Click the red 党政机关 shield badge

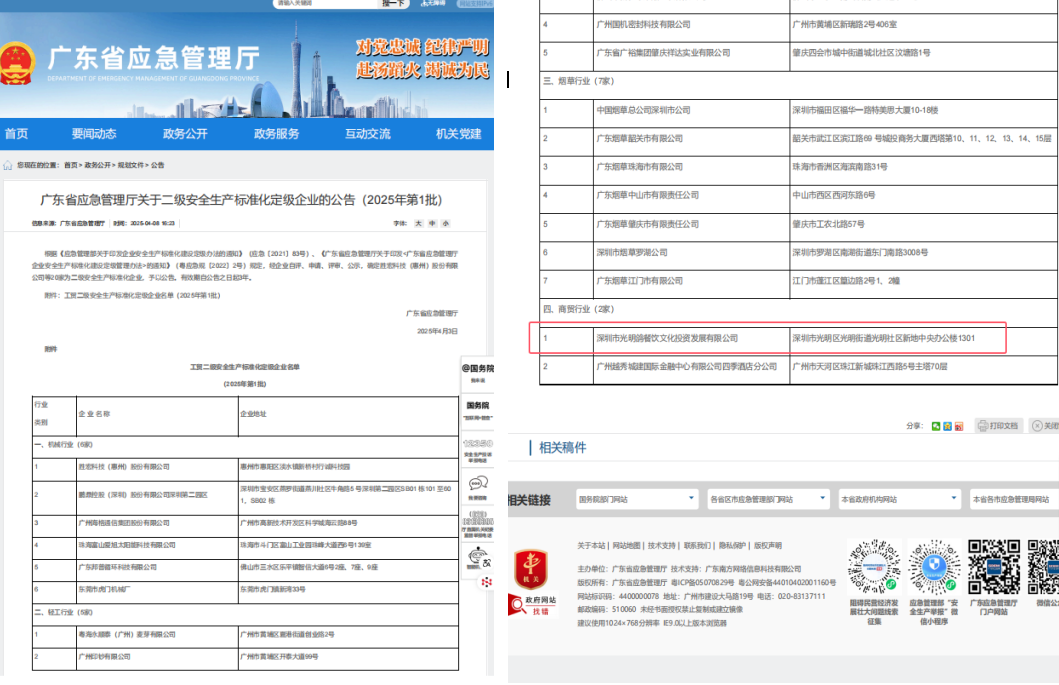click(x=530, y=567)
